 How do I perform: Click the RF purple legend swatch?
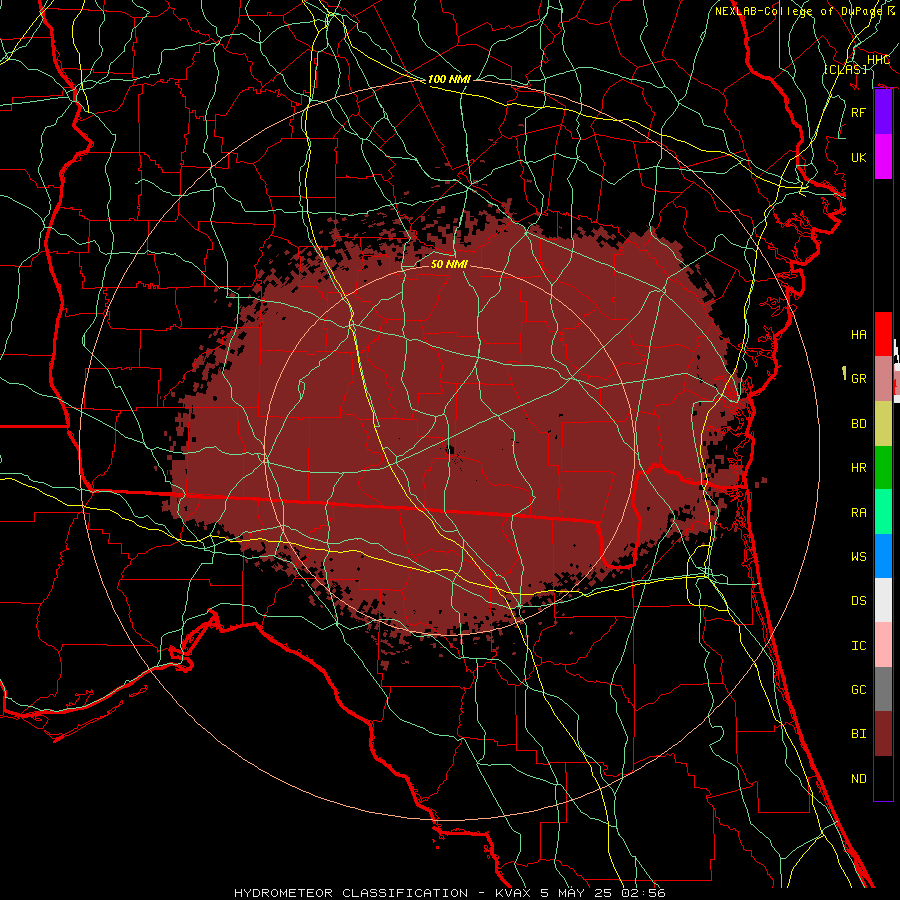[883, 112]
